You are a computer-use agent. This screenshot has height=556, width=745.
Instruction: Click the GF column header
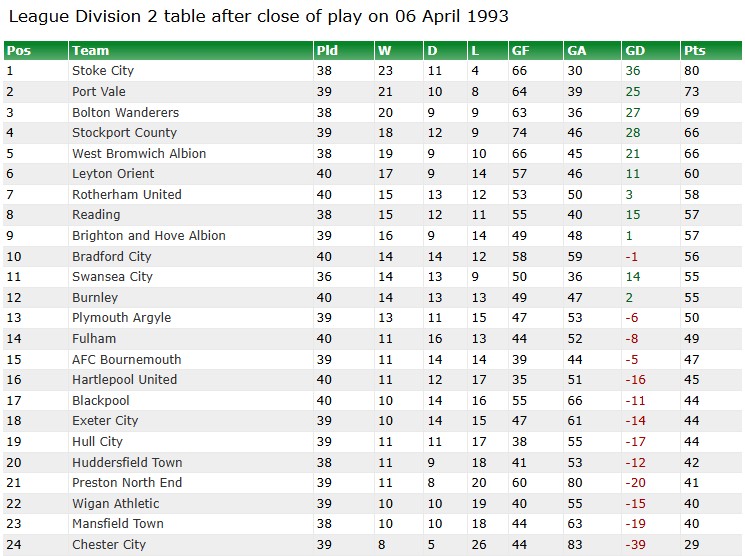[x=521, y=51]
